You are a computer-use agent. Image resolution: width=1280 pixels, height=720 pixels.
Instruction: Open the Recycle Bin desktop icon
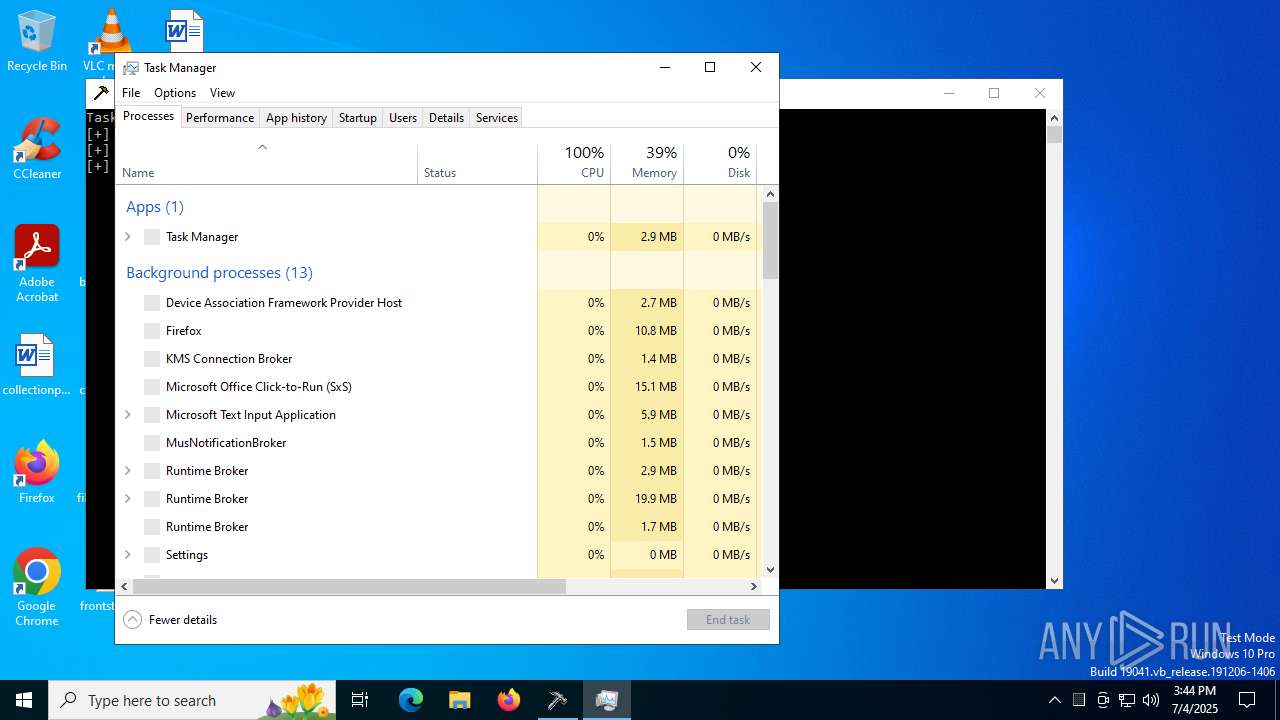[37, 41]
